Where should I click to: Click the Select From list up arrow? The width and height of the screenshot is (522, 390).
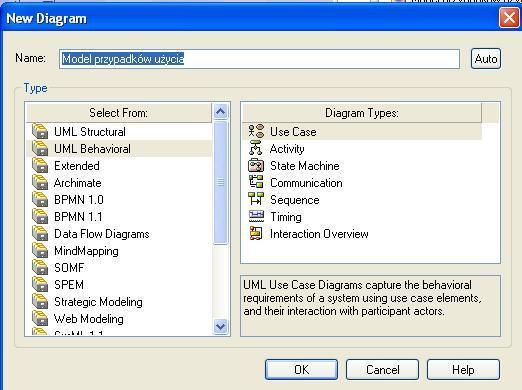coord(220,111)
